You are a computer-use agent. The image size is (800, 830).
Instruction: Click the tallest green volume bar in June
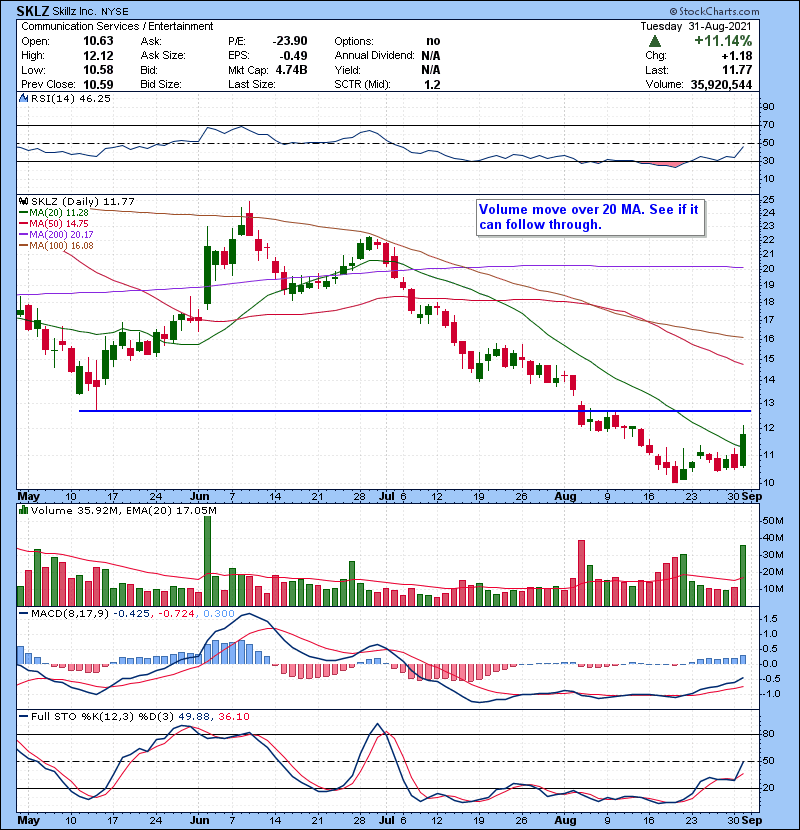(x=208, y=561)
